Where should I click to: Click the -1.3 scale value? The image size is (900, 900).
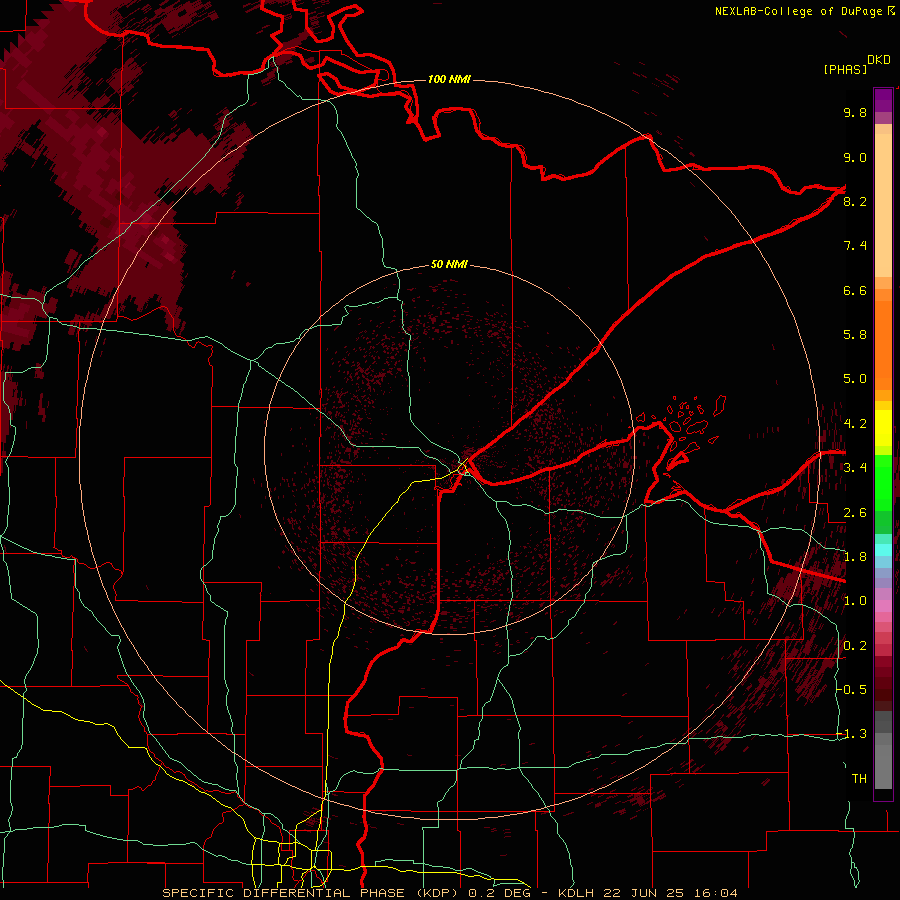pyautogui.click(x=852, y=734)
